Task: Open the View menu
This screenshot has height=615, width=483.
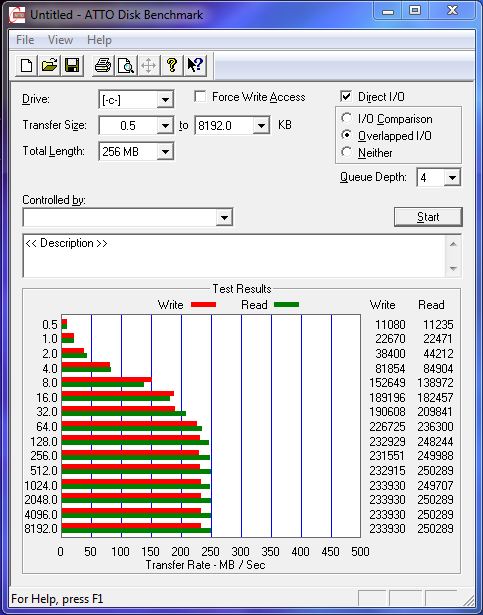Action: pyautogui.click(x=60, y=40)
